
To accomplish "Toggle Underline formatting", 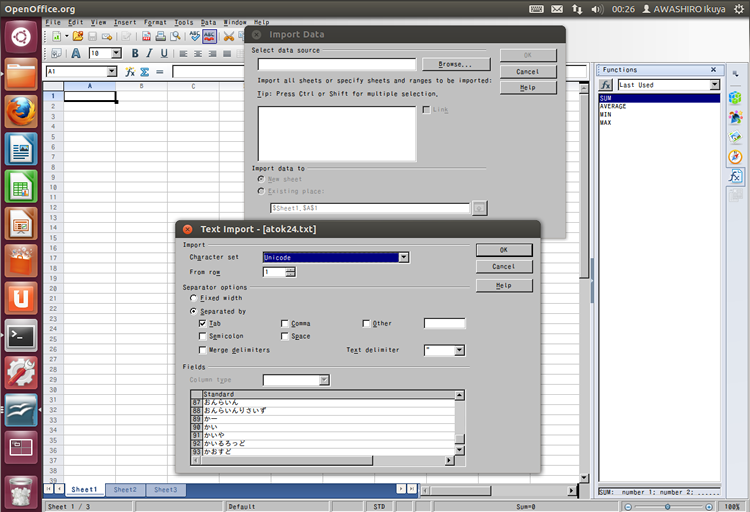I will [164, 54].
